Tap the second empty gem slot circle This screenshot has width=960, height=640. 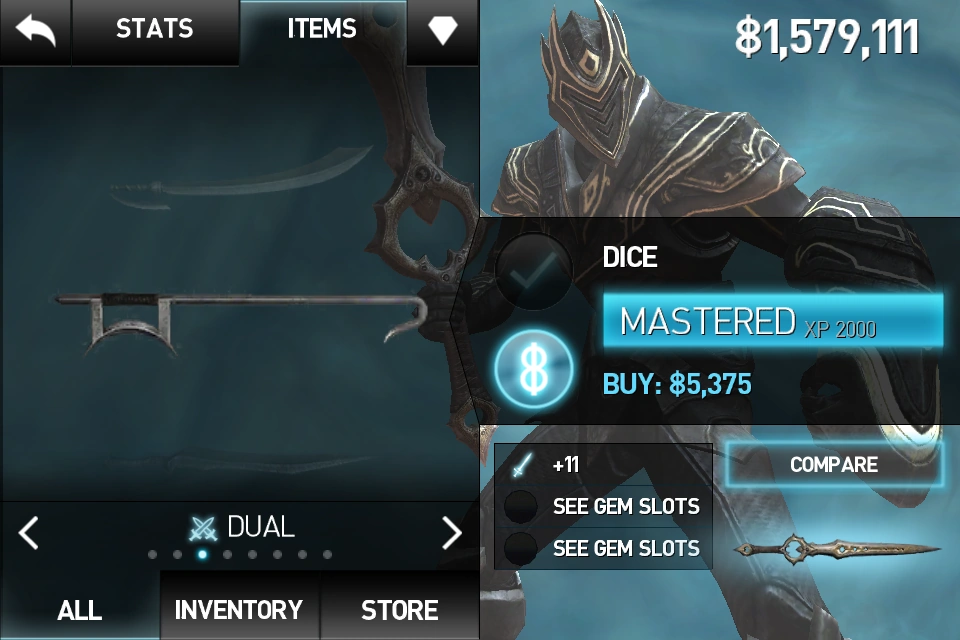click(521, 548)
